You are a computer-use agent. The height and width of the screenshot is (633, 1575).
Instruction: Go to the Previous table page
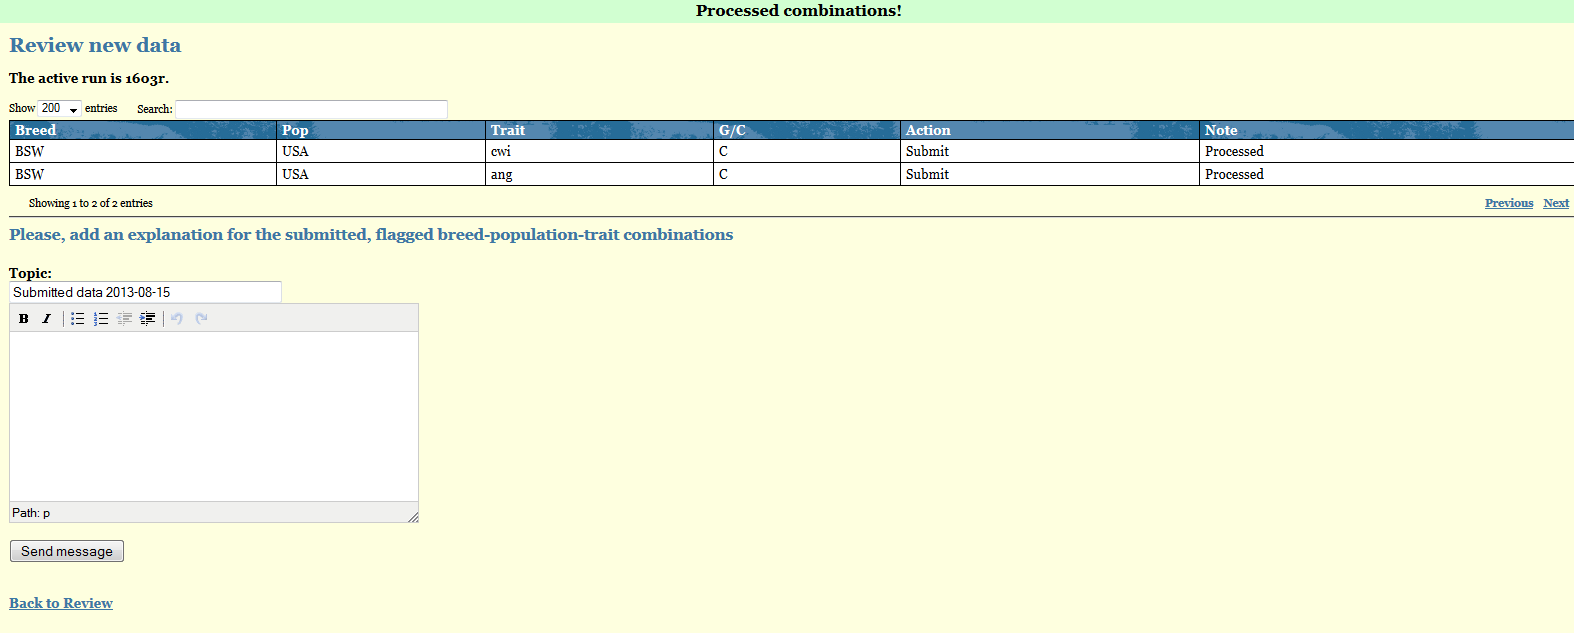pos(1508,203)
